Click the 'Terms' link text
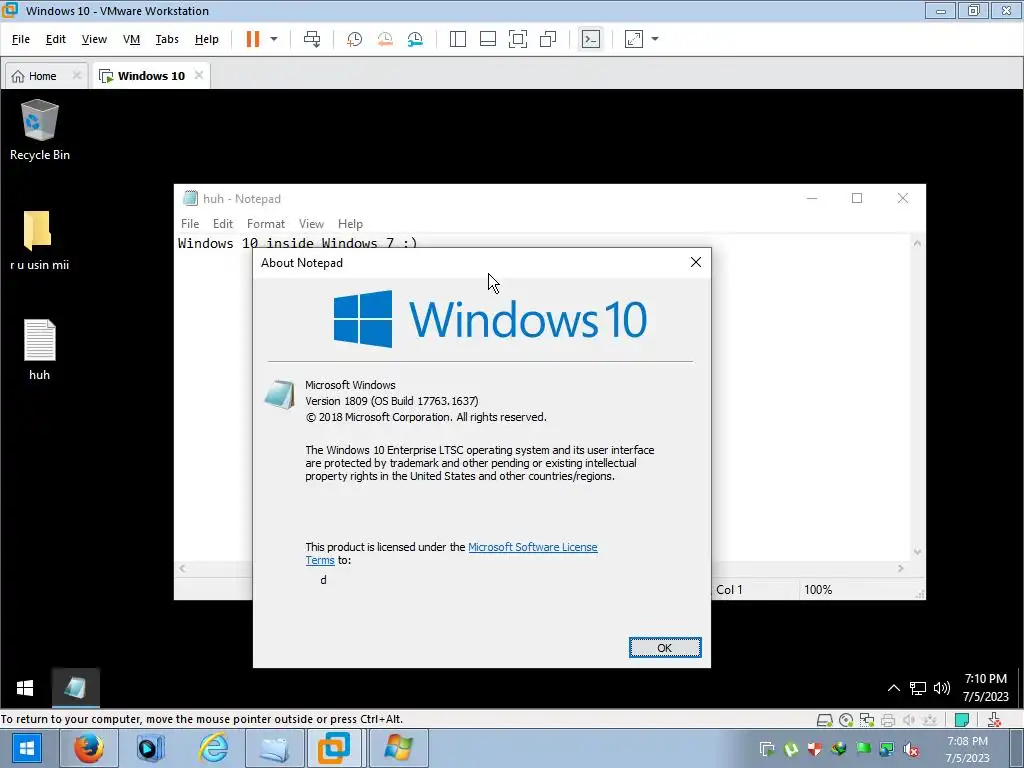Viewport: 1024px width, 768px height. click(x=320, y=560)
